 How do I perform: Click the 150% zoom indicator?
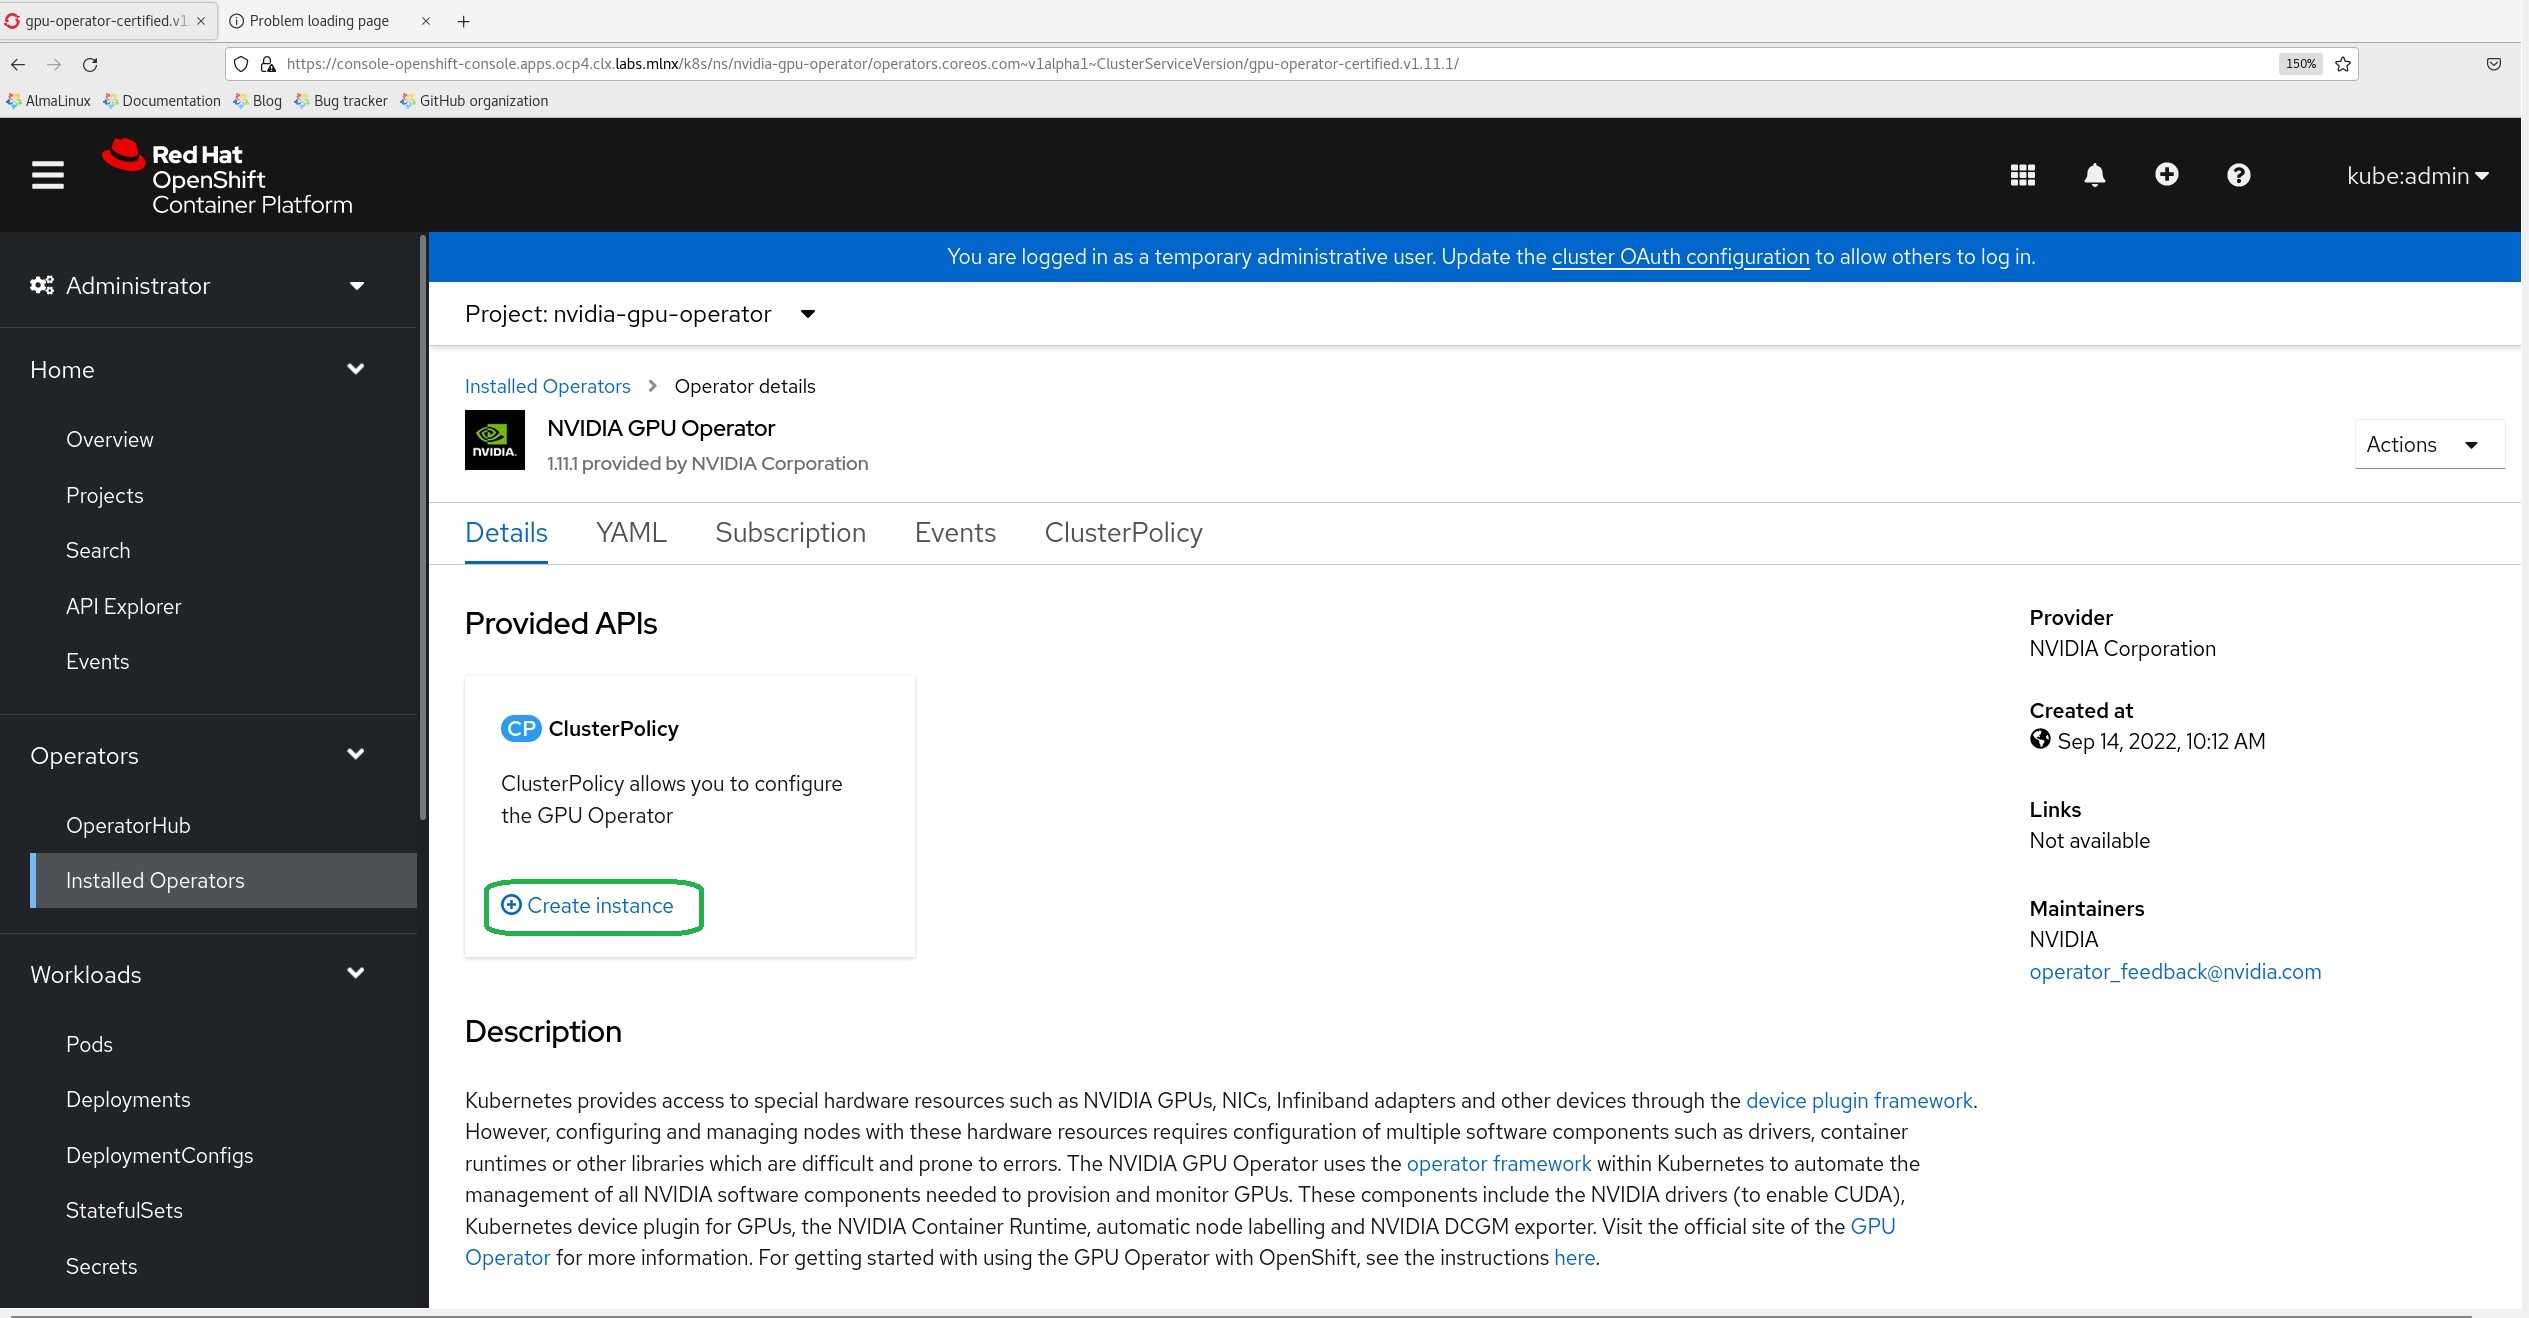tap(2300, 64)
